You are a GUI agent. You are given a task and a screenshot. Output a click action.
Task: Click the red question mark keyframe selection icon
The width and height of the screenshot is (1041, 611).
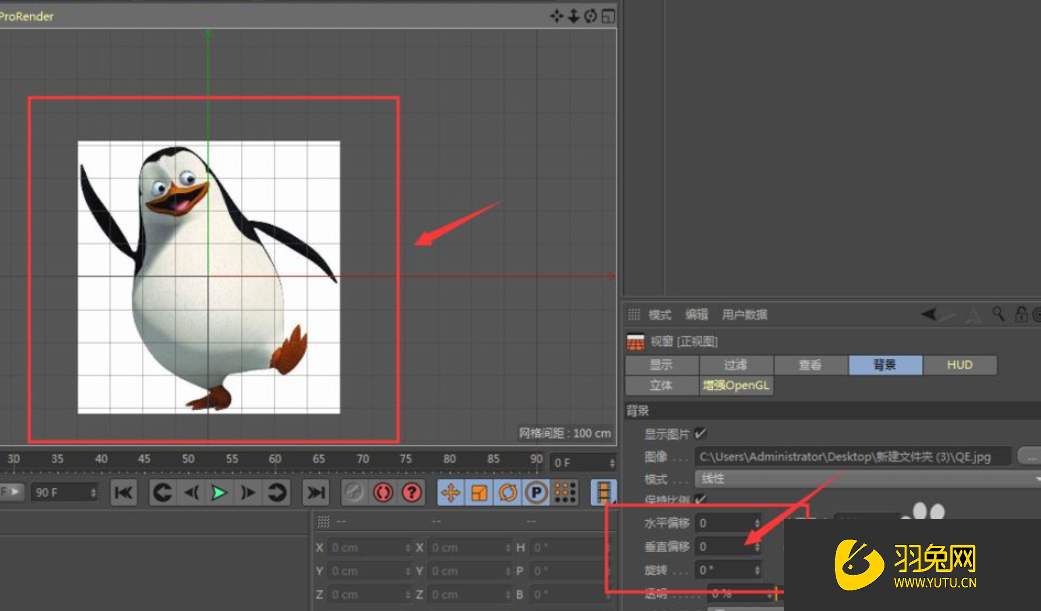(x=412, y=492)
